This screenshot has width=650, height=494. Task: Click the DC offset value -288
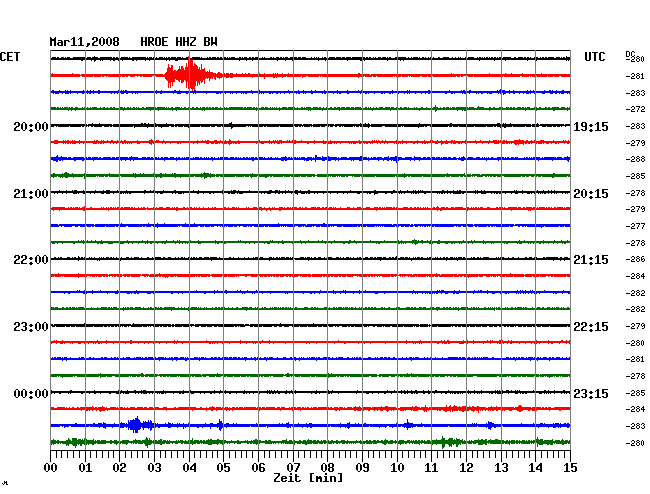click(x=635, y=159)
